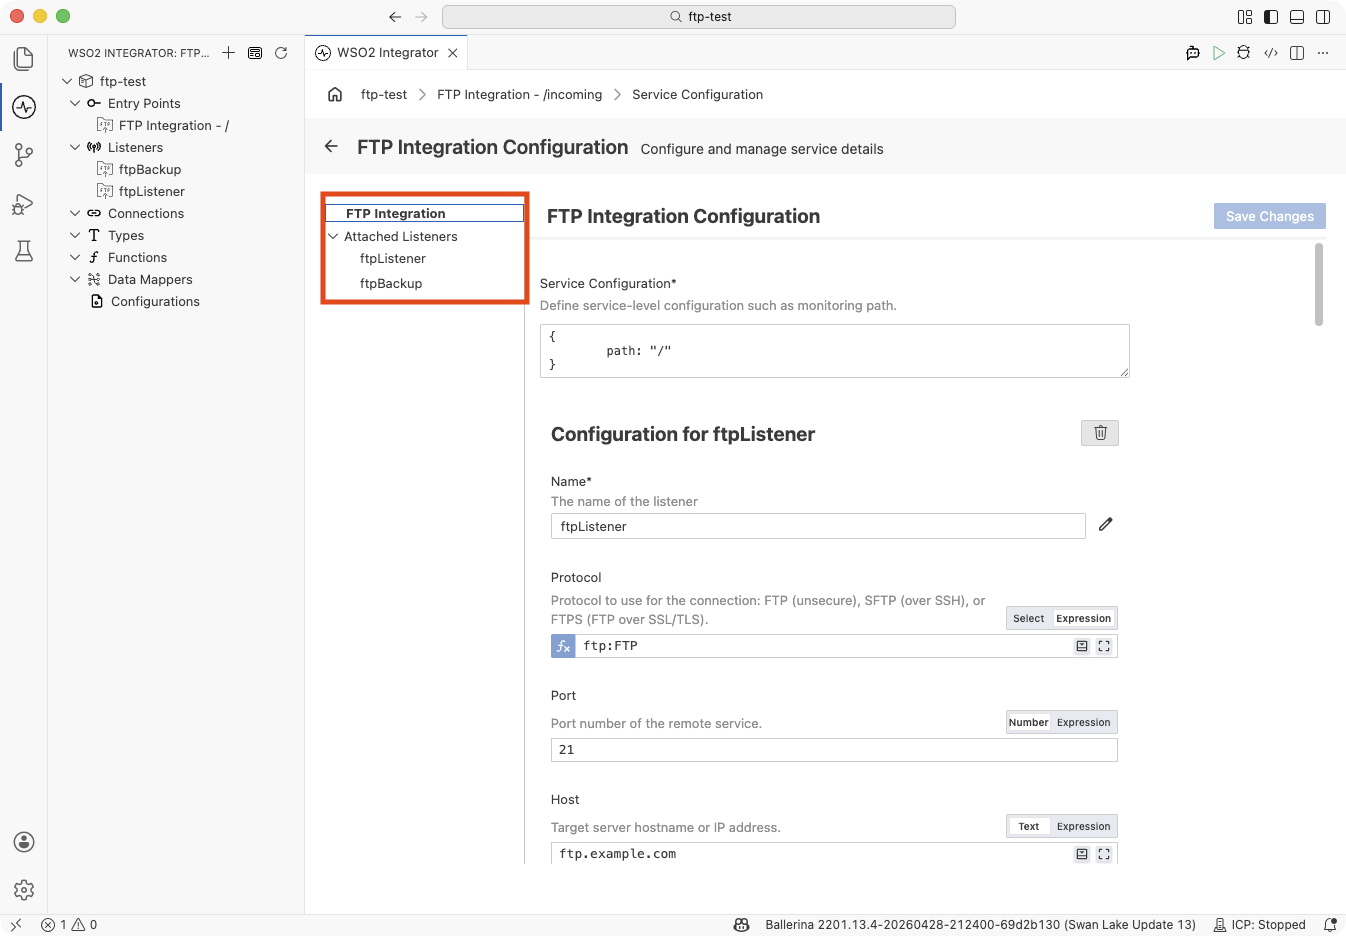Collapse Entry Points tree section
The width and height of the screenshot is (1346, 936).
[x=75, y=103]
